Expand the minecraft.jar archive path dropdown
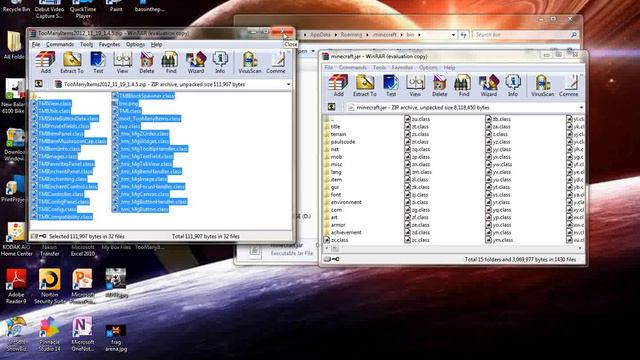This screenshot has width=640, height=360. [x=581, y=108]
